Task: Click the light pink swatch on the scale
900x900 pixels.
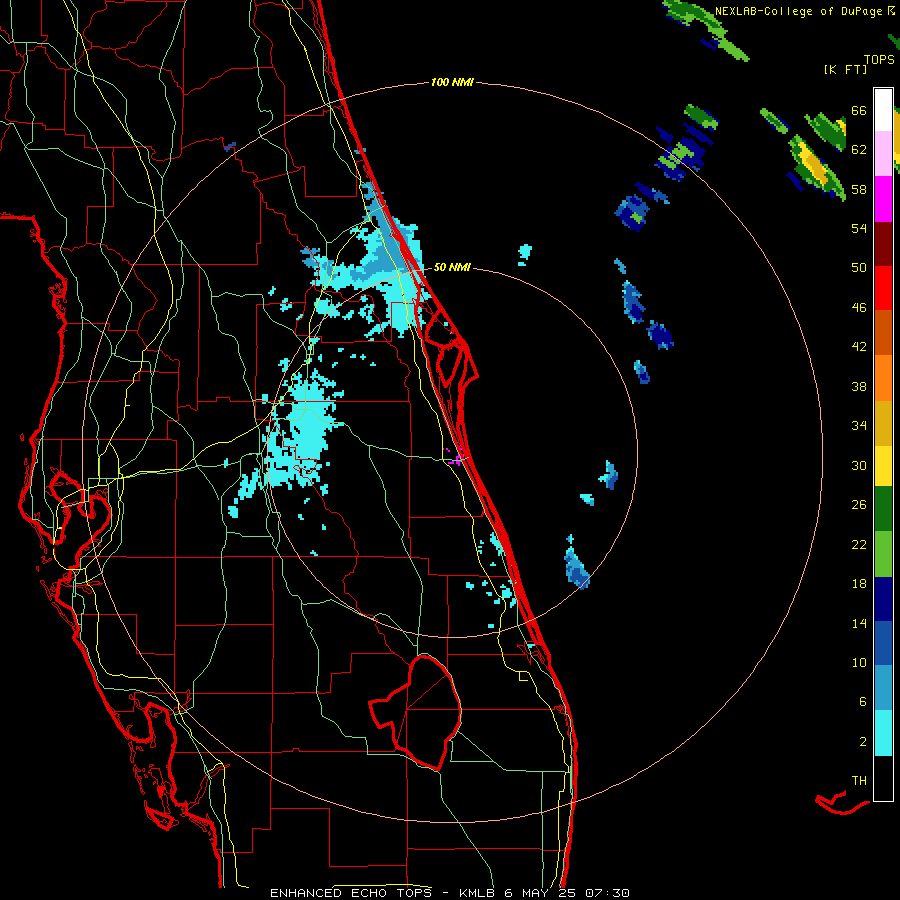Action: click(883, 154)
